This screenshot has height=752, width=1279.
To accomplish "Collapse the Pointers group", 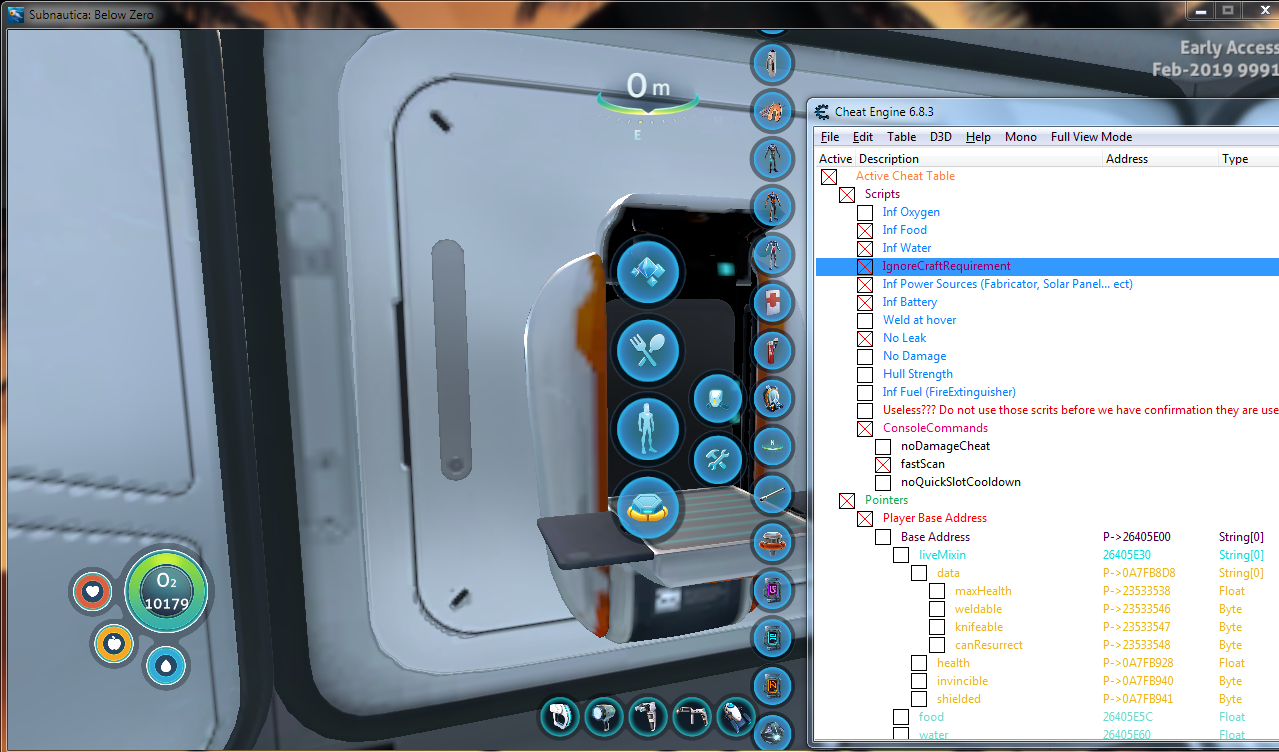I will 847,500.
